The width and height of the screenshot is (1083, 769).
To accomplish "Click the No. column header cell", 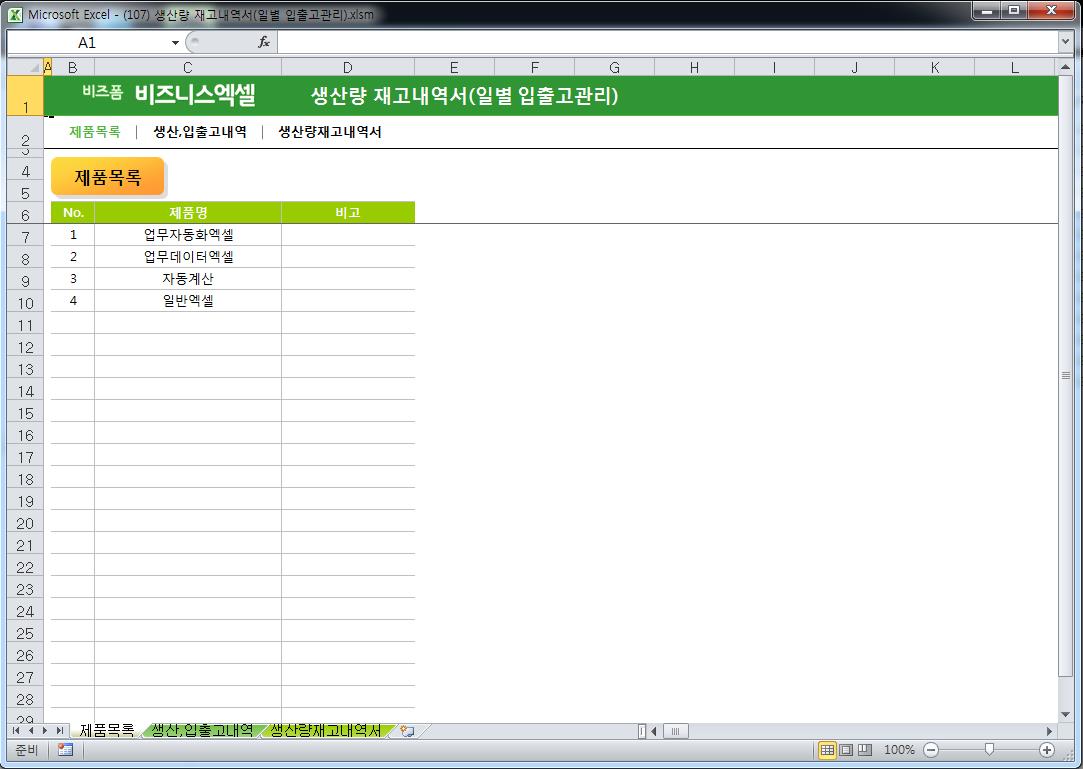I will coord(73,213).
